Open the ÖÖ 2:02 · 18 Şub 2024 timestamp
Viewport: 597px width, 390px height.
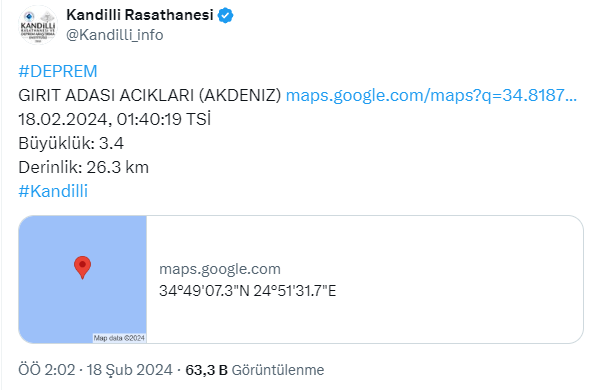coord(95,370)
